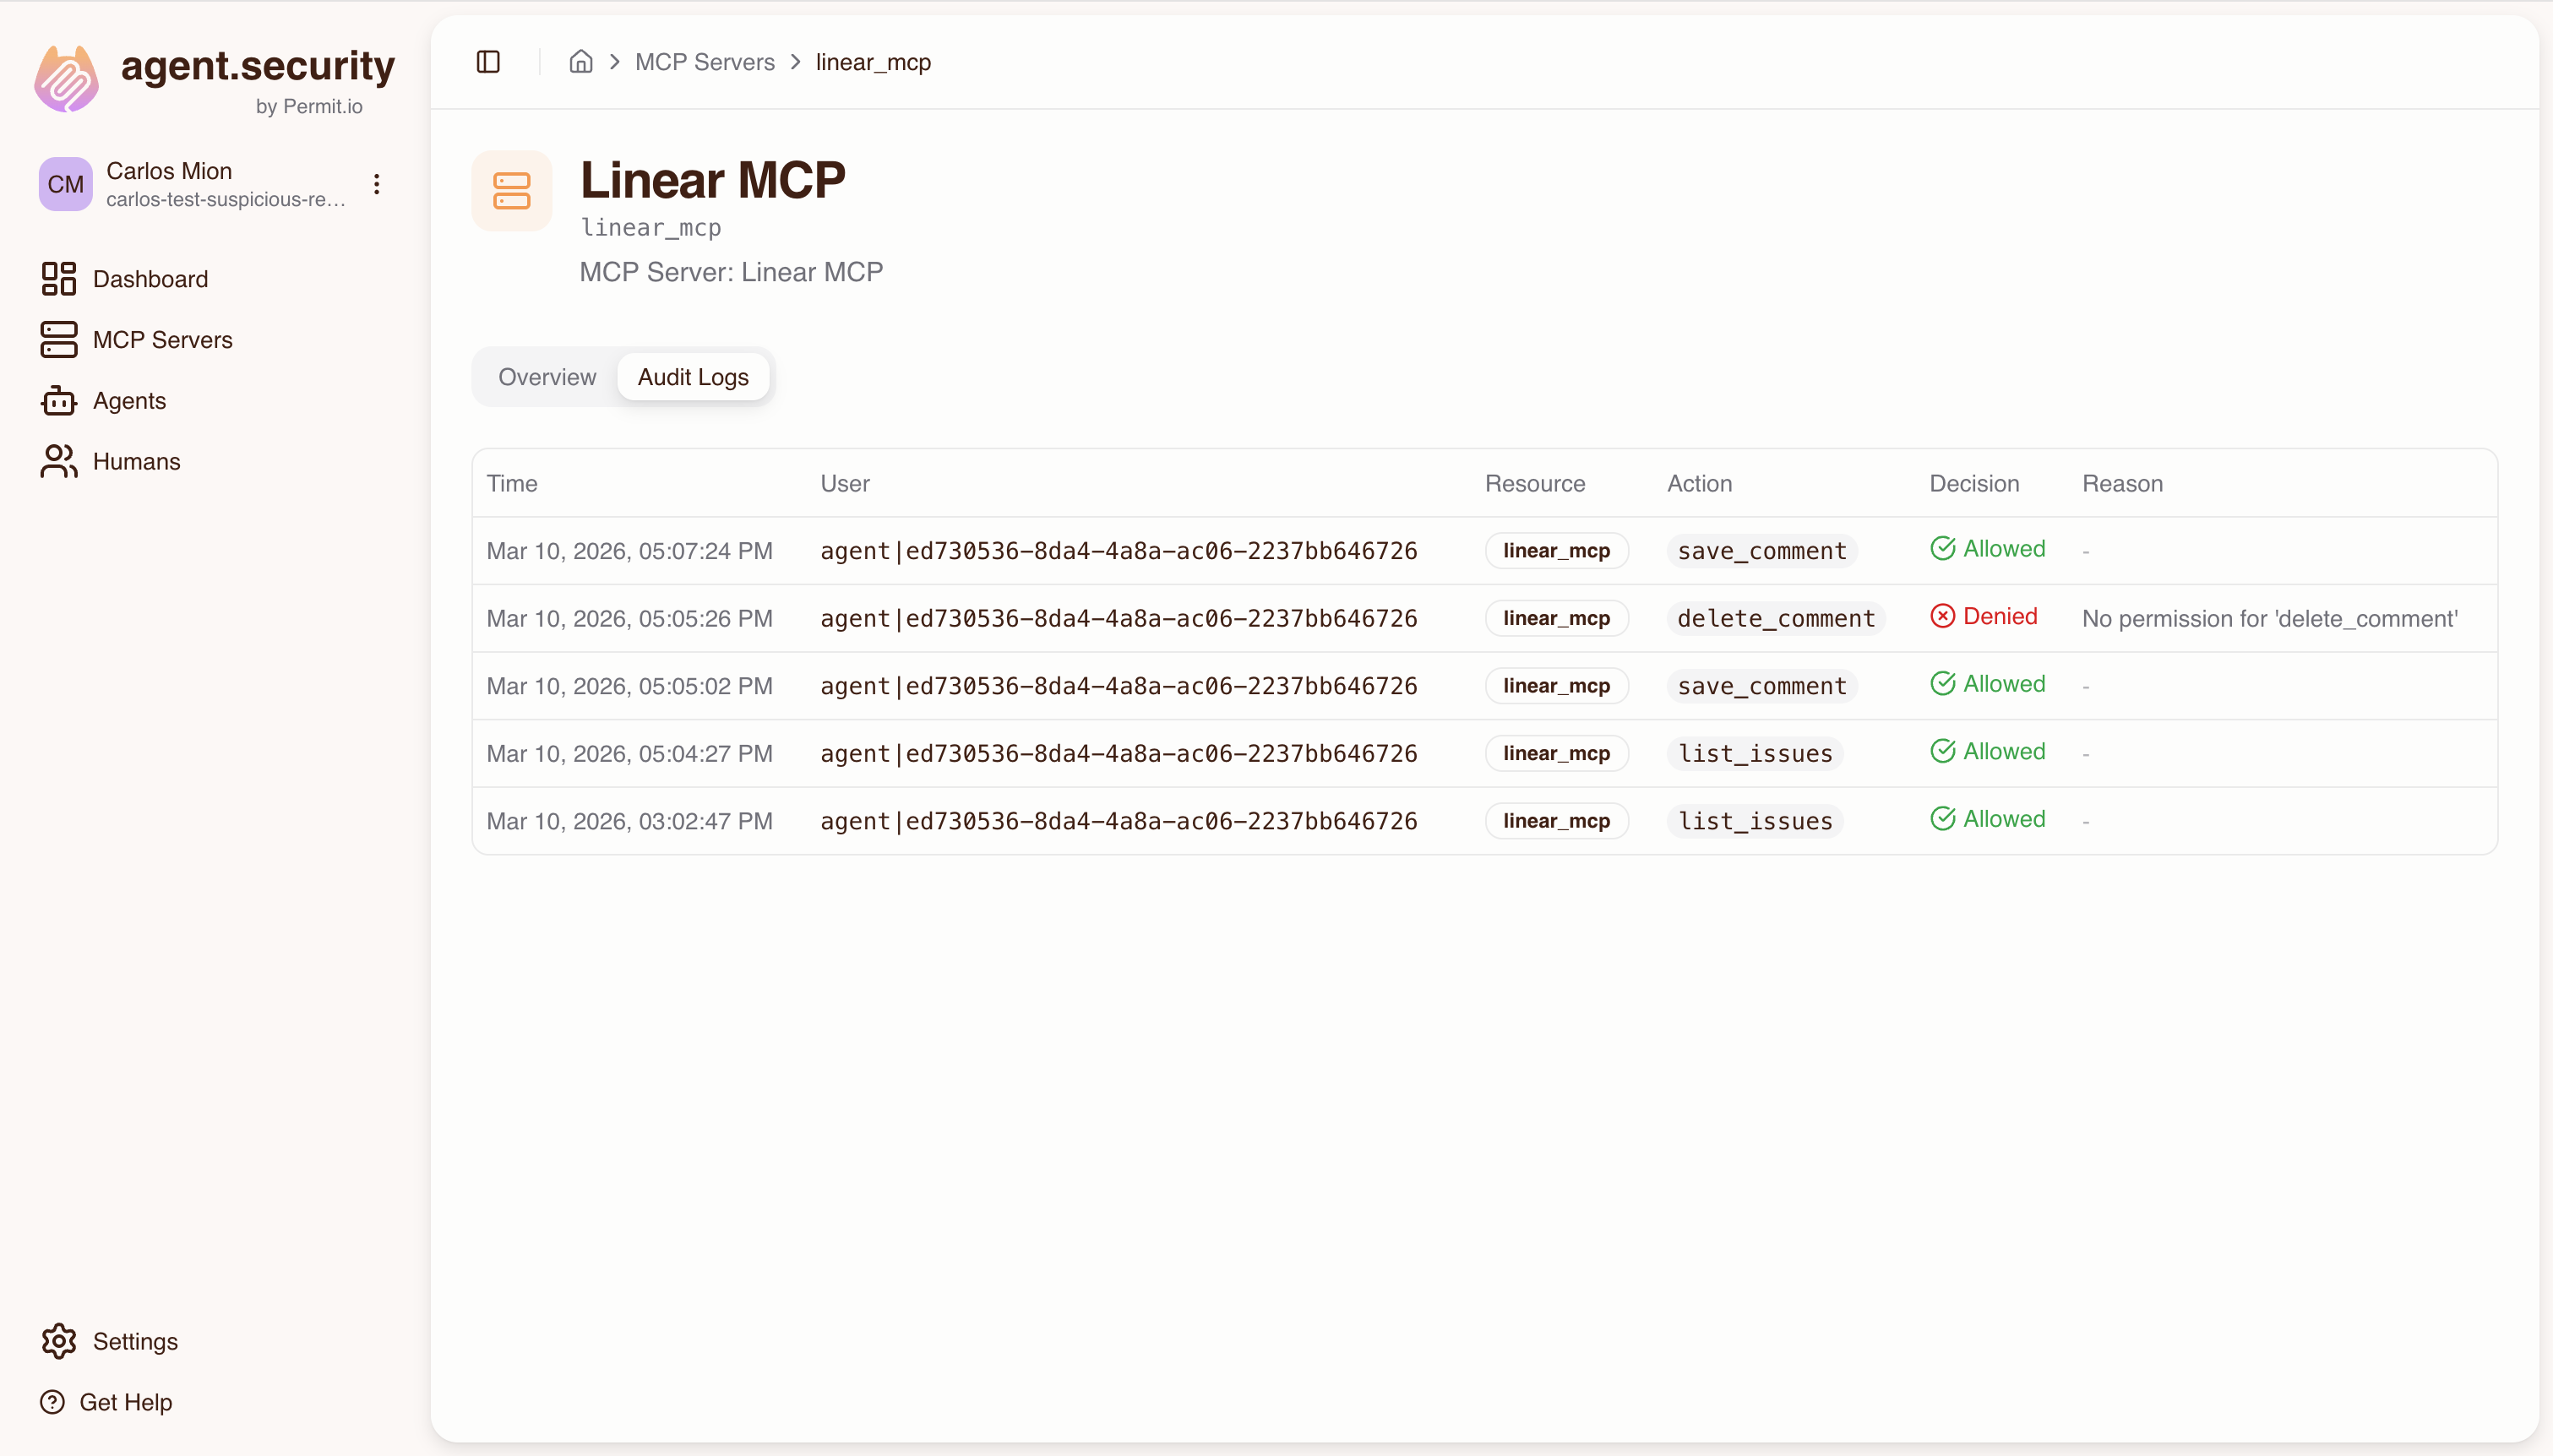Click linear_mcp in the breadcrumb trail
2553x1456 pixels.
click(x=872, y=61)
